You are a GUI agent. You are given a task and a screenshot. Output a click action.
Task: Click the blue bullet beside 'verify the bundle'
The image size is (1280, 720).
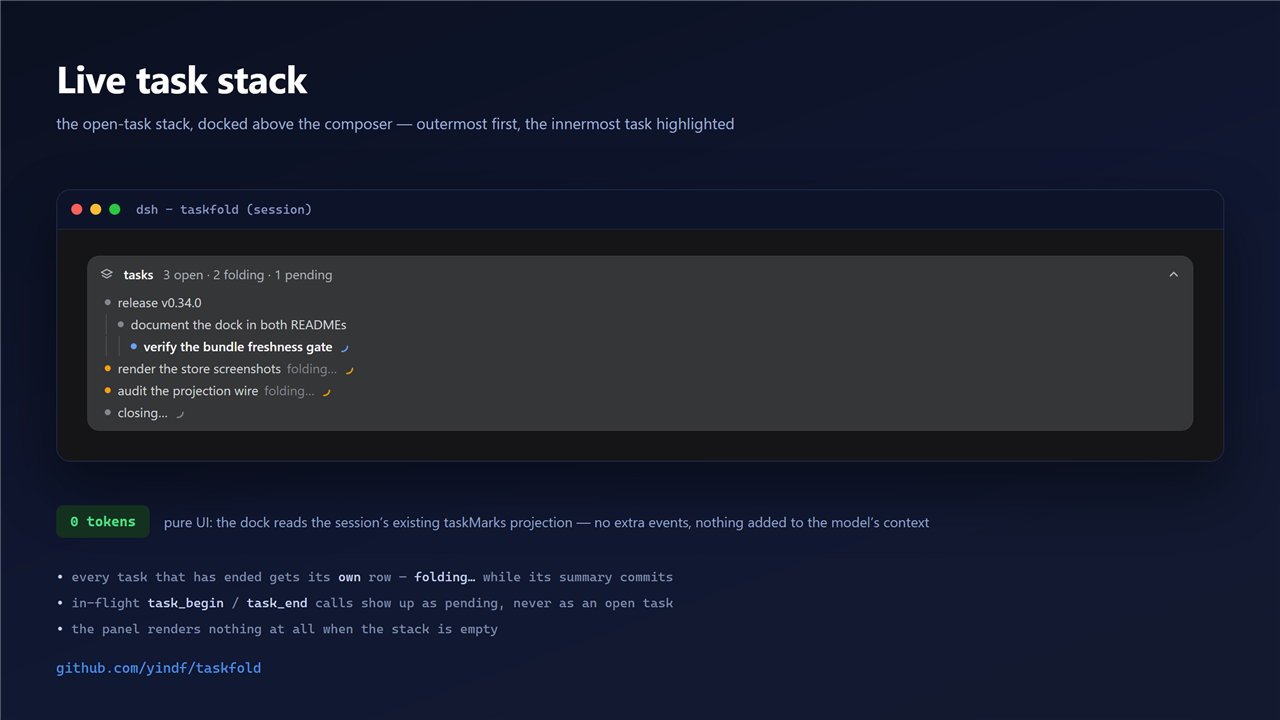tap(134, 347)
